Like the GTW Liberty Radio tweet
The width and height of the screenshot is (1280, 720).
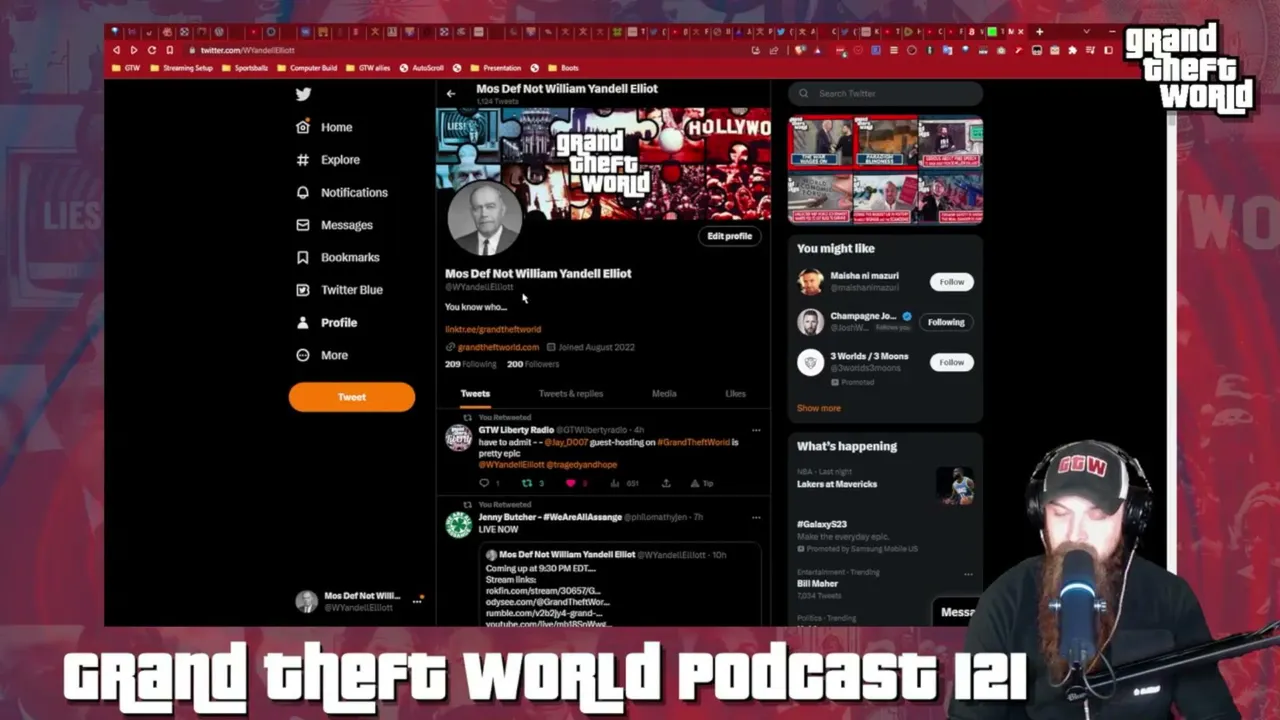(571, 483)
